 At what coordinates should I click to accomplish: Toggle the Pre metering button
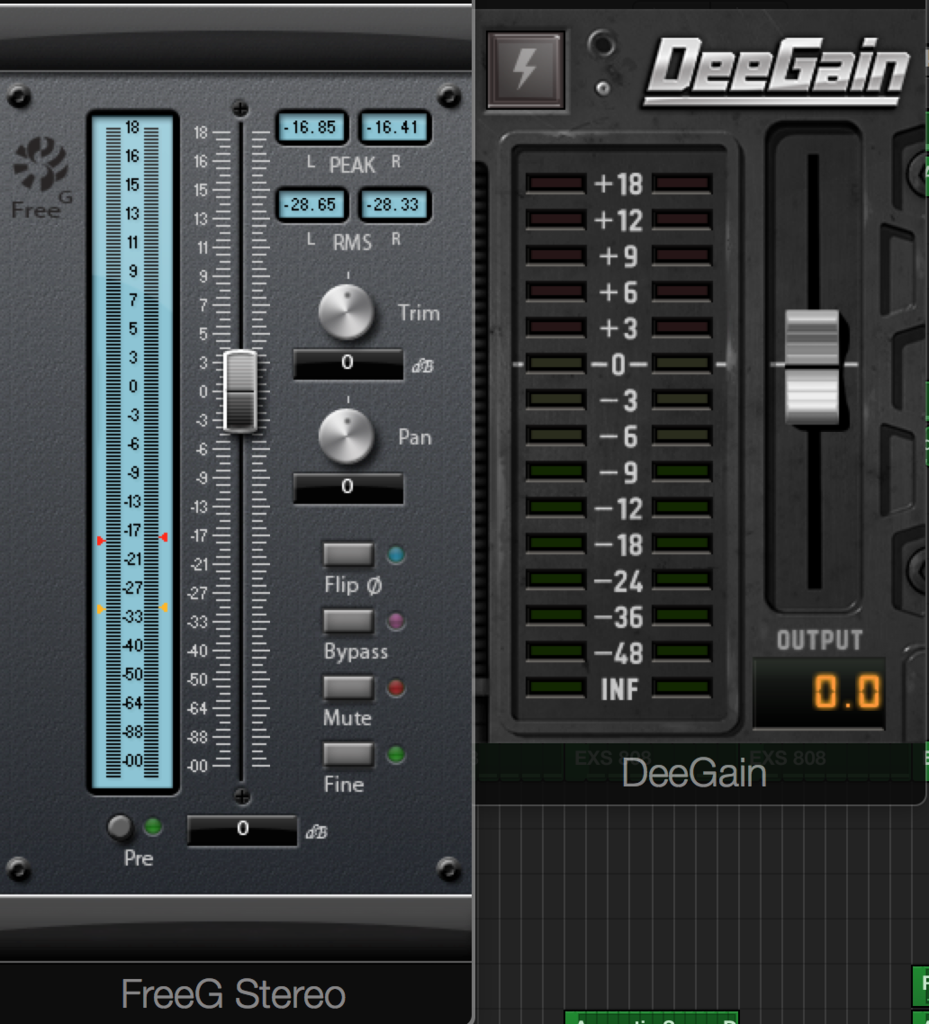119,827
